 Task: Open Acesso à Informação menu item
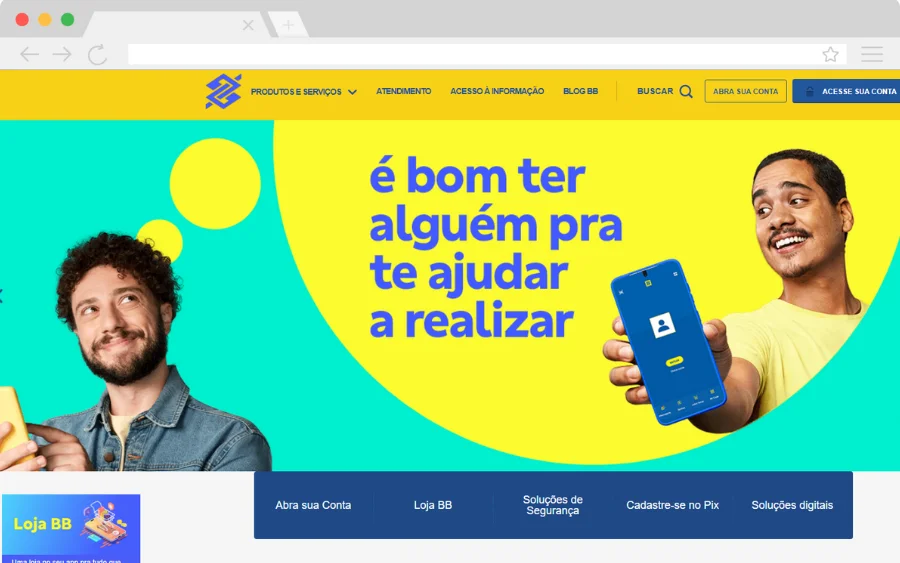pyautogui.click(x=497, y=91)
